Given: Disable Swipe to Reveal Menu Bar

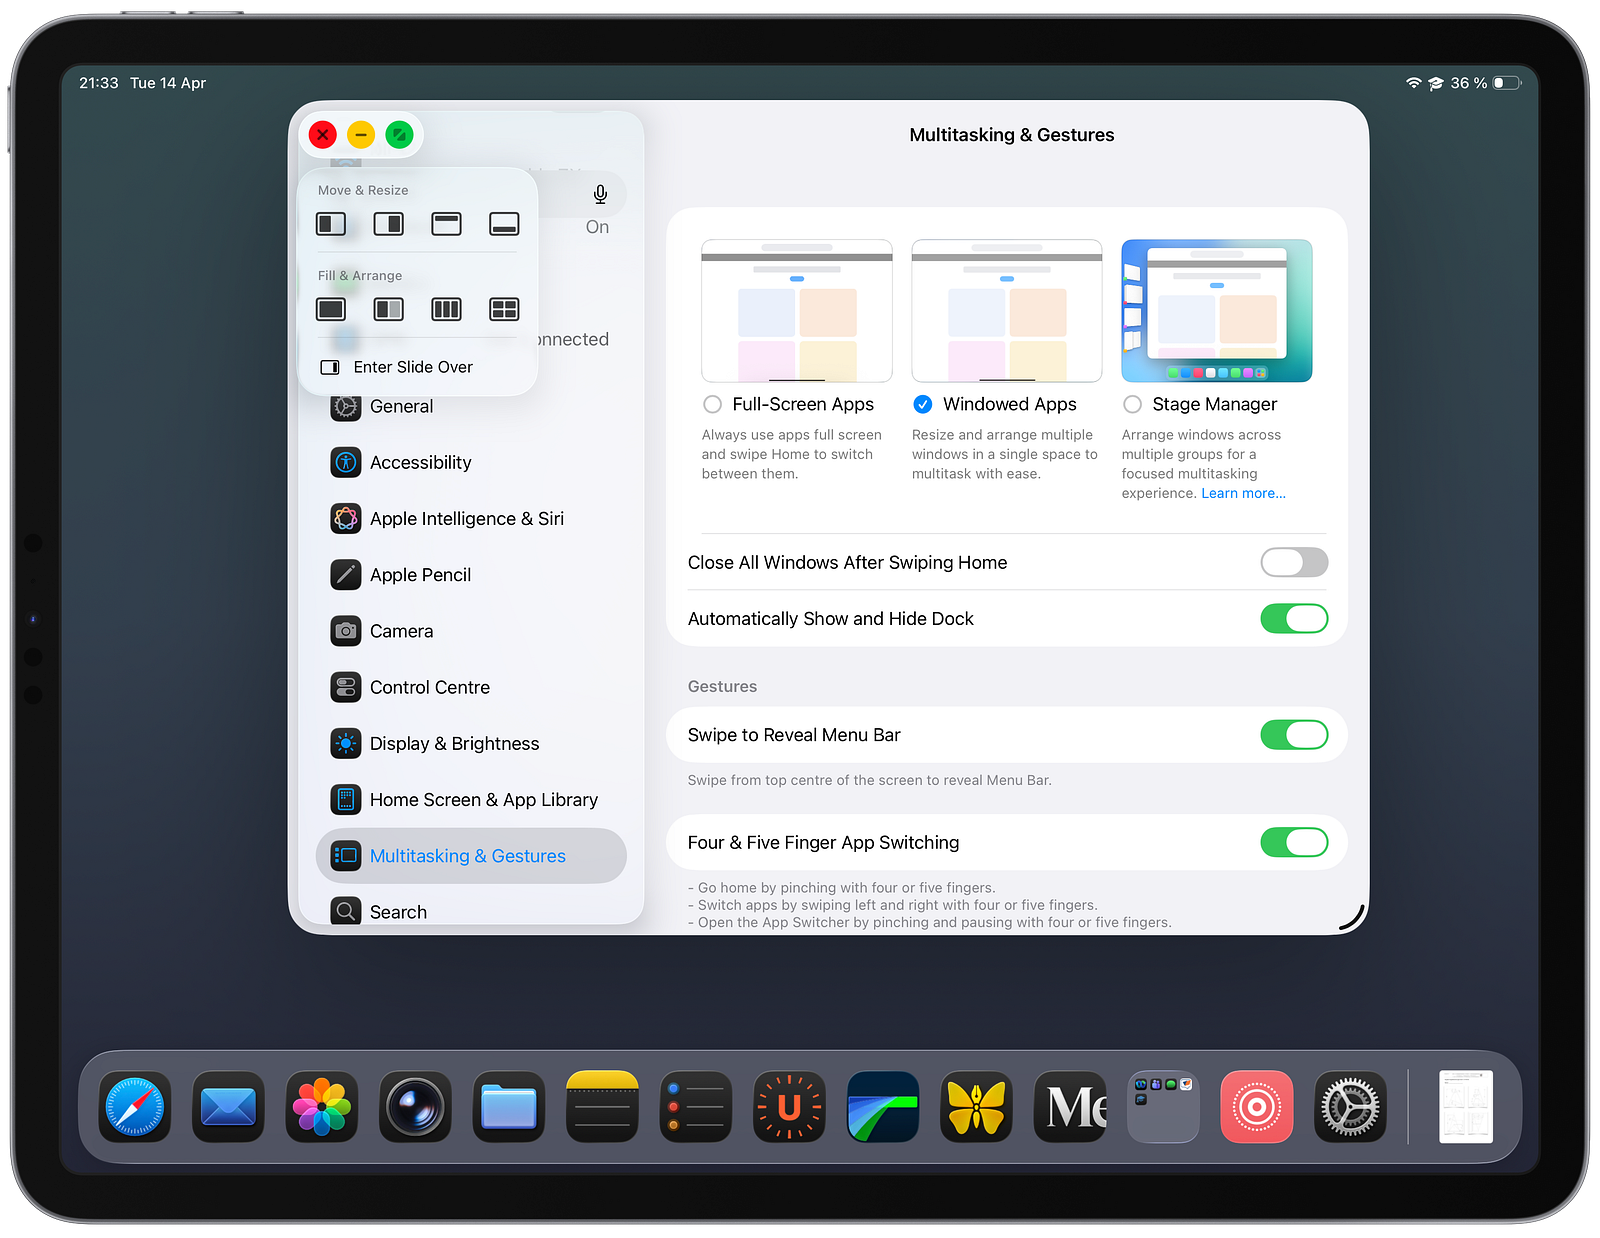Looking at the screenshot, I should [1294, 735].
